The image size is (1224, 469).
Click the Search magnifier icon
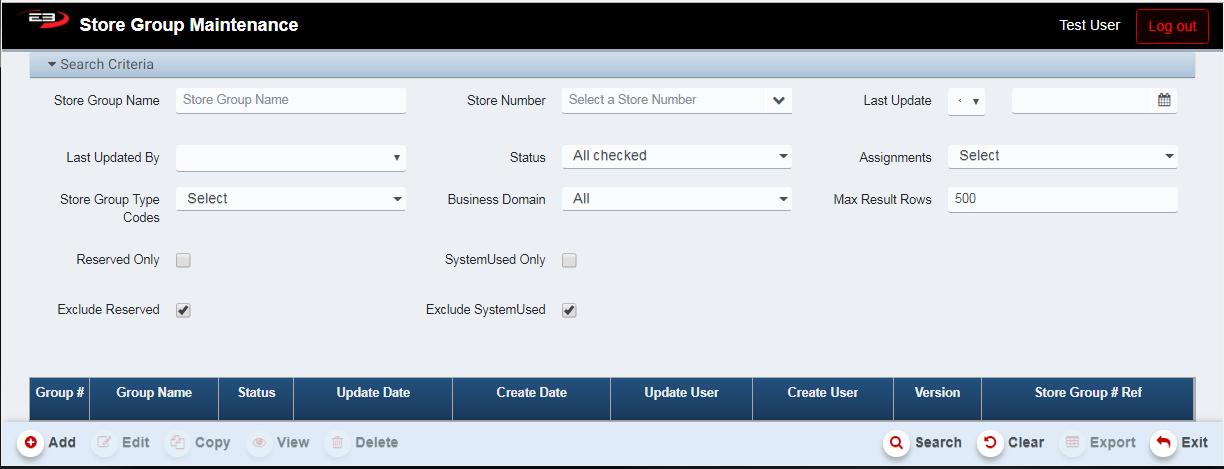[x=897, y=442]
